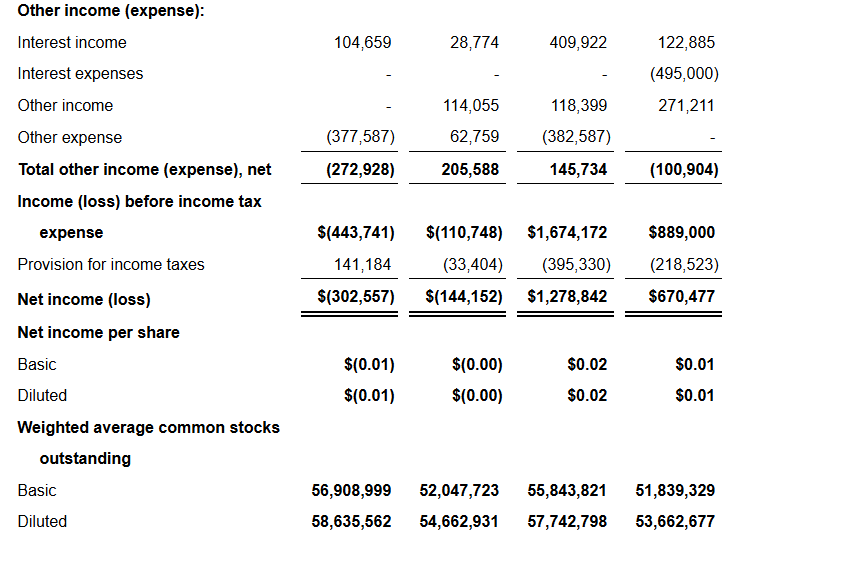The height and width of the screenshot is (574, 854).
Task: Select the "Net income (loss)" row label
Action: pos(84,299)
